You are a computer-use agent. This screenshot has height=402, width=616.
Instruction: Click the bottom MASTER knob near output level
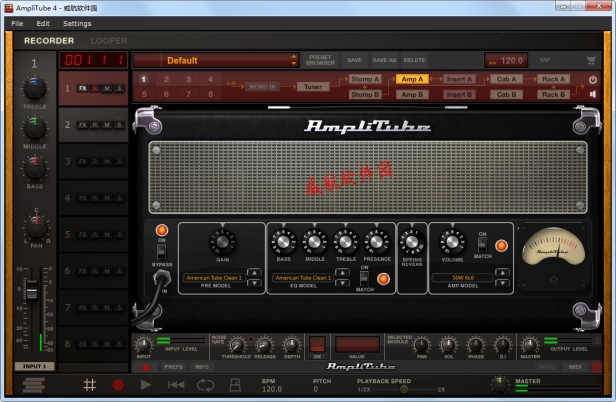(530, 345)
